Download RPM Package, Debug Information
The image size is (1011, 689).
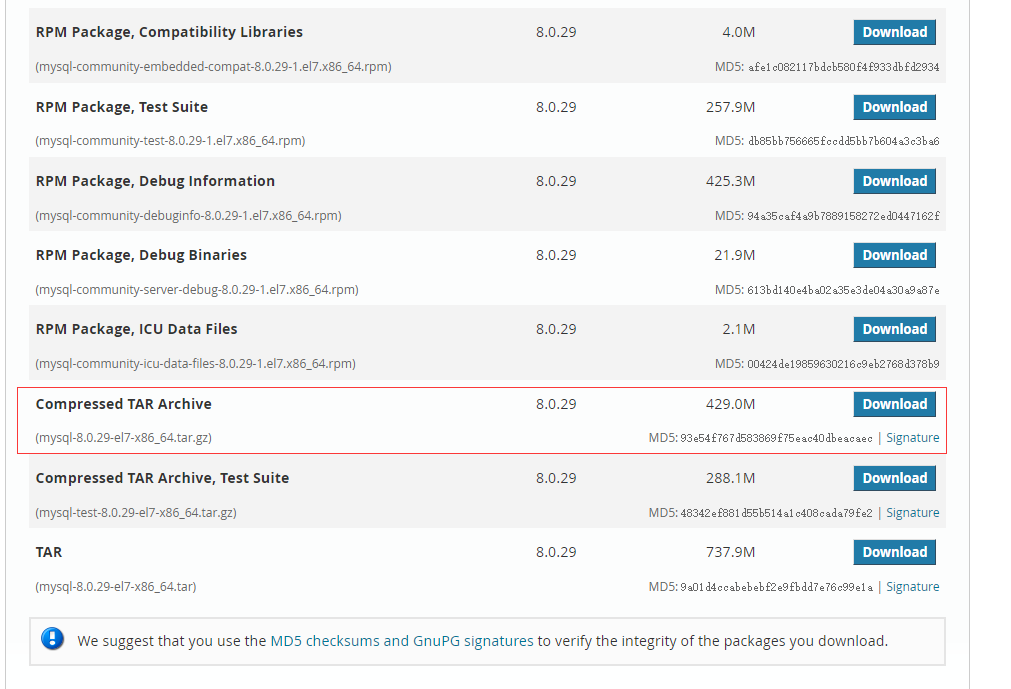tap(894, 181)
